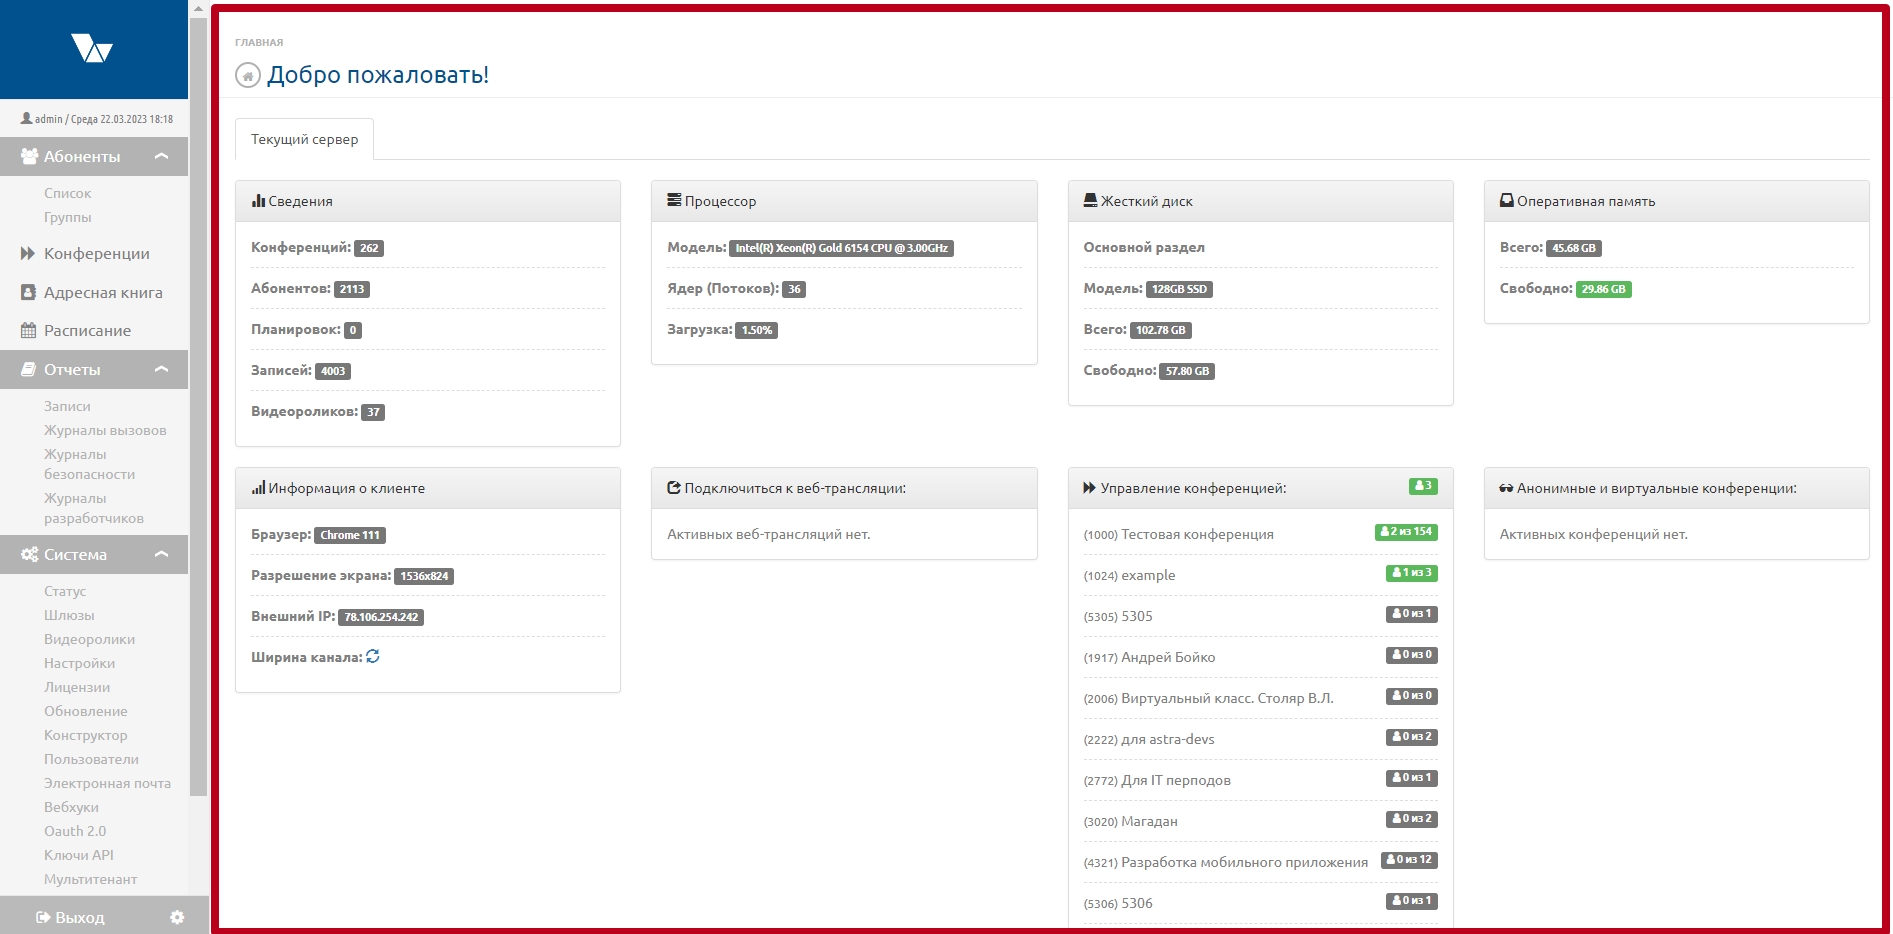This screenshot has height=934, width=1893.
Task: Click the home icon beside Добро пожаловать
Action: pos(248,76)
